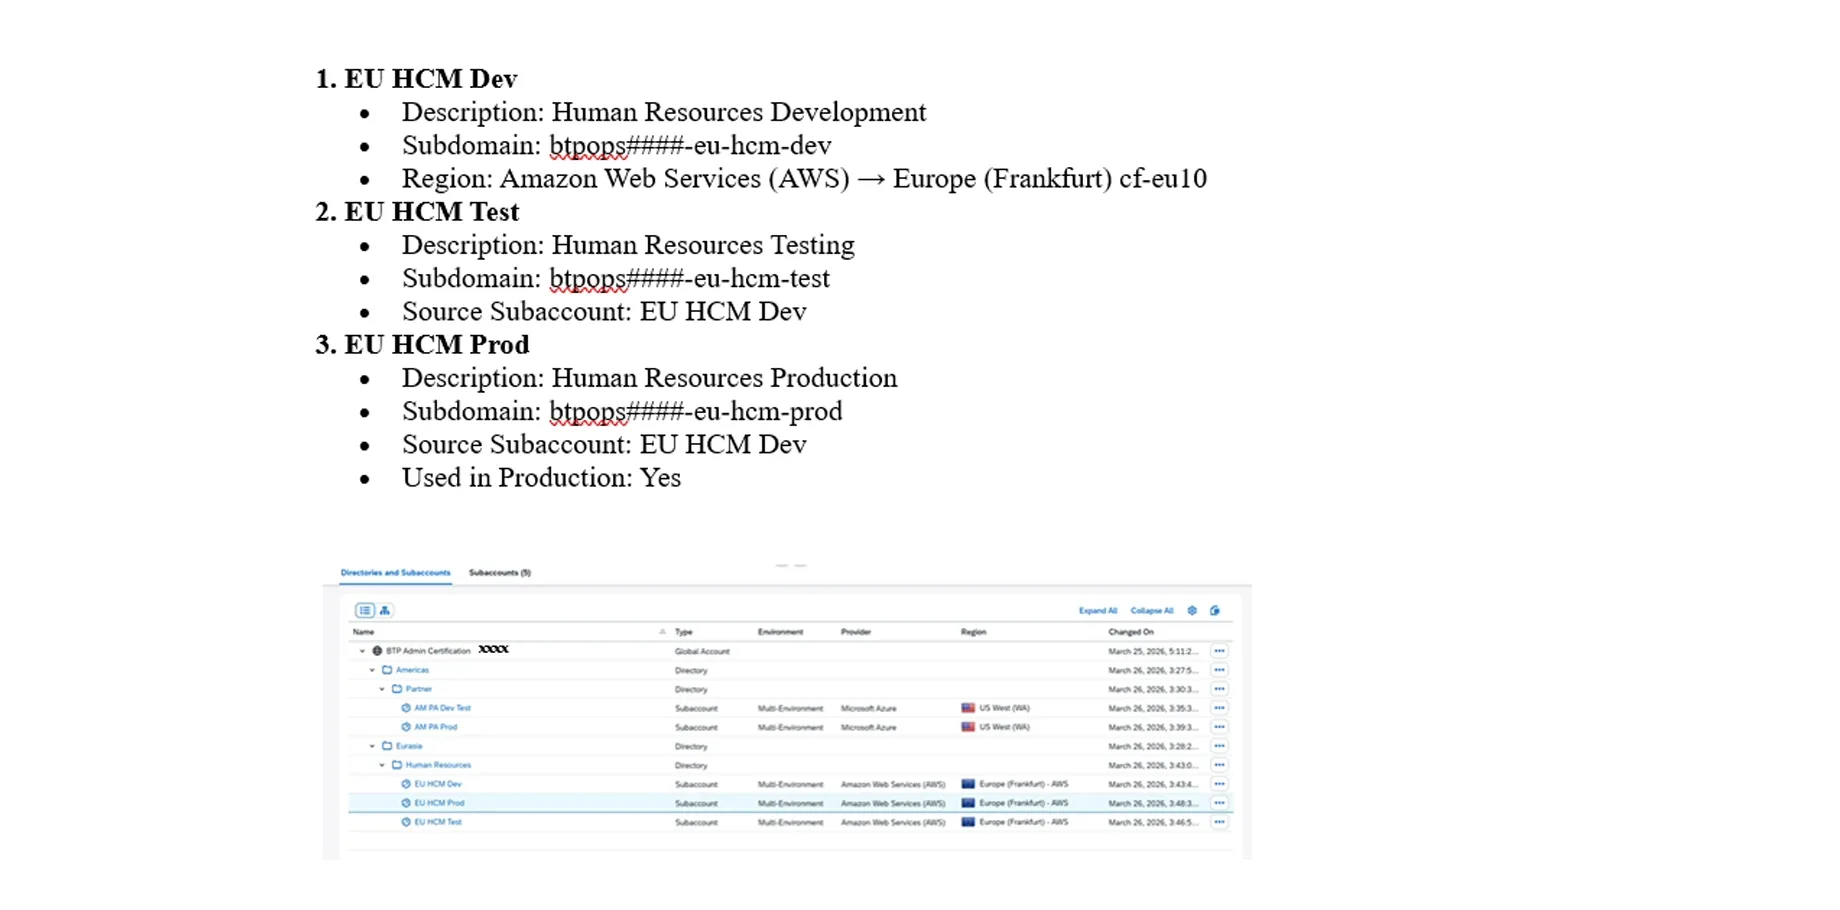The height and width of the screenshot is (910, 1840).
Task: Click Expand All
Action: (1098, 610)
